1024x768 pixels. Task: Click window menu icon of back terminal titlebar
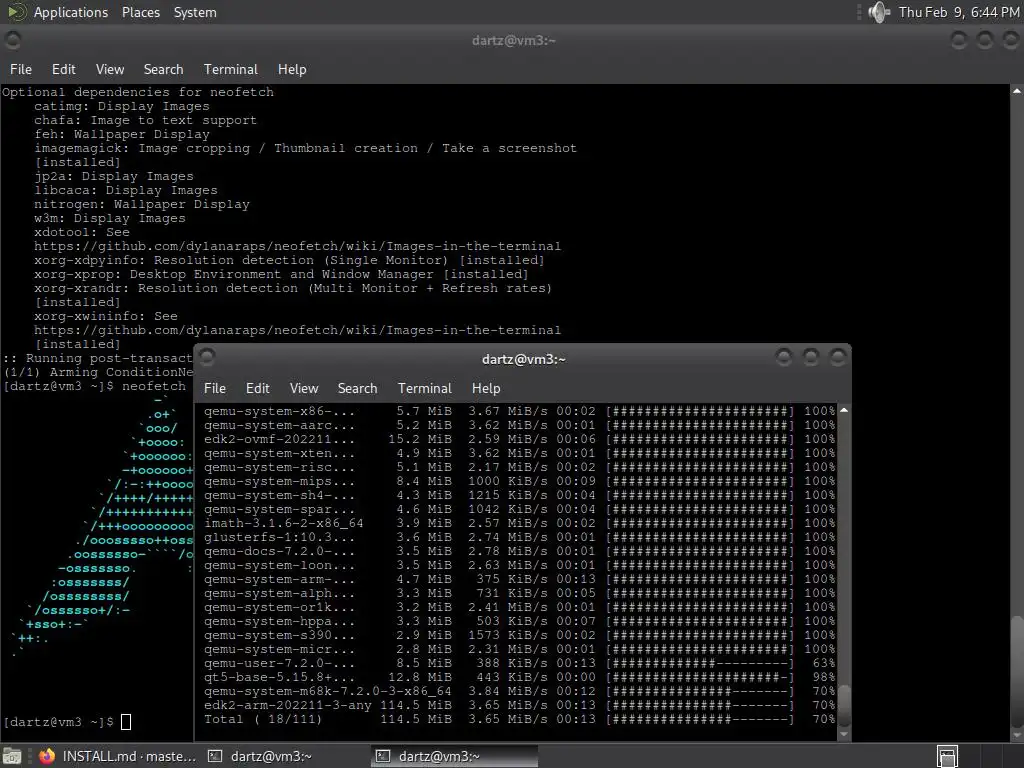[12, 40]
